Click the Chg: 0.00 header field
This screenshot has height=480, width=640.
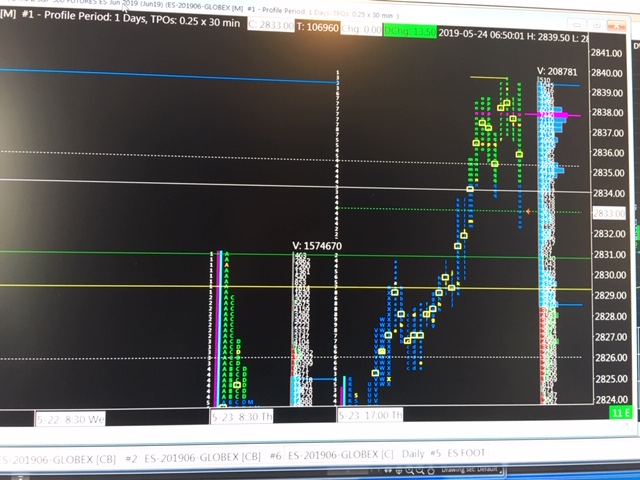[361, 29]
